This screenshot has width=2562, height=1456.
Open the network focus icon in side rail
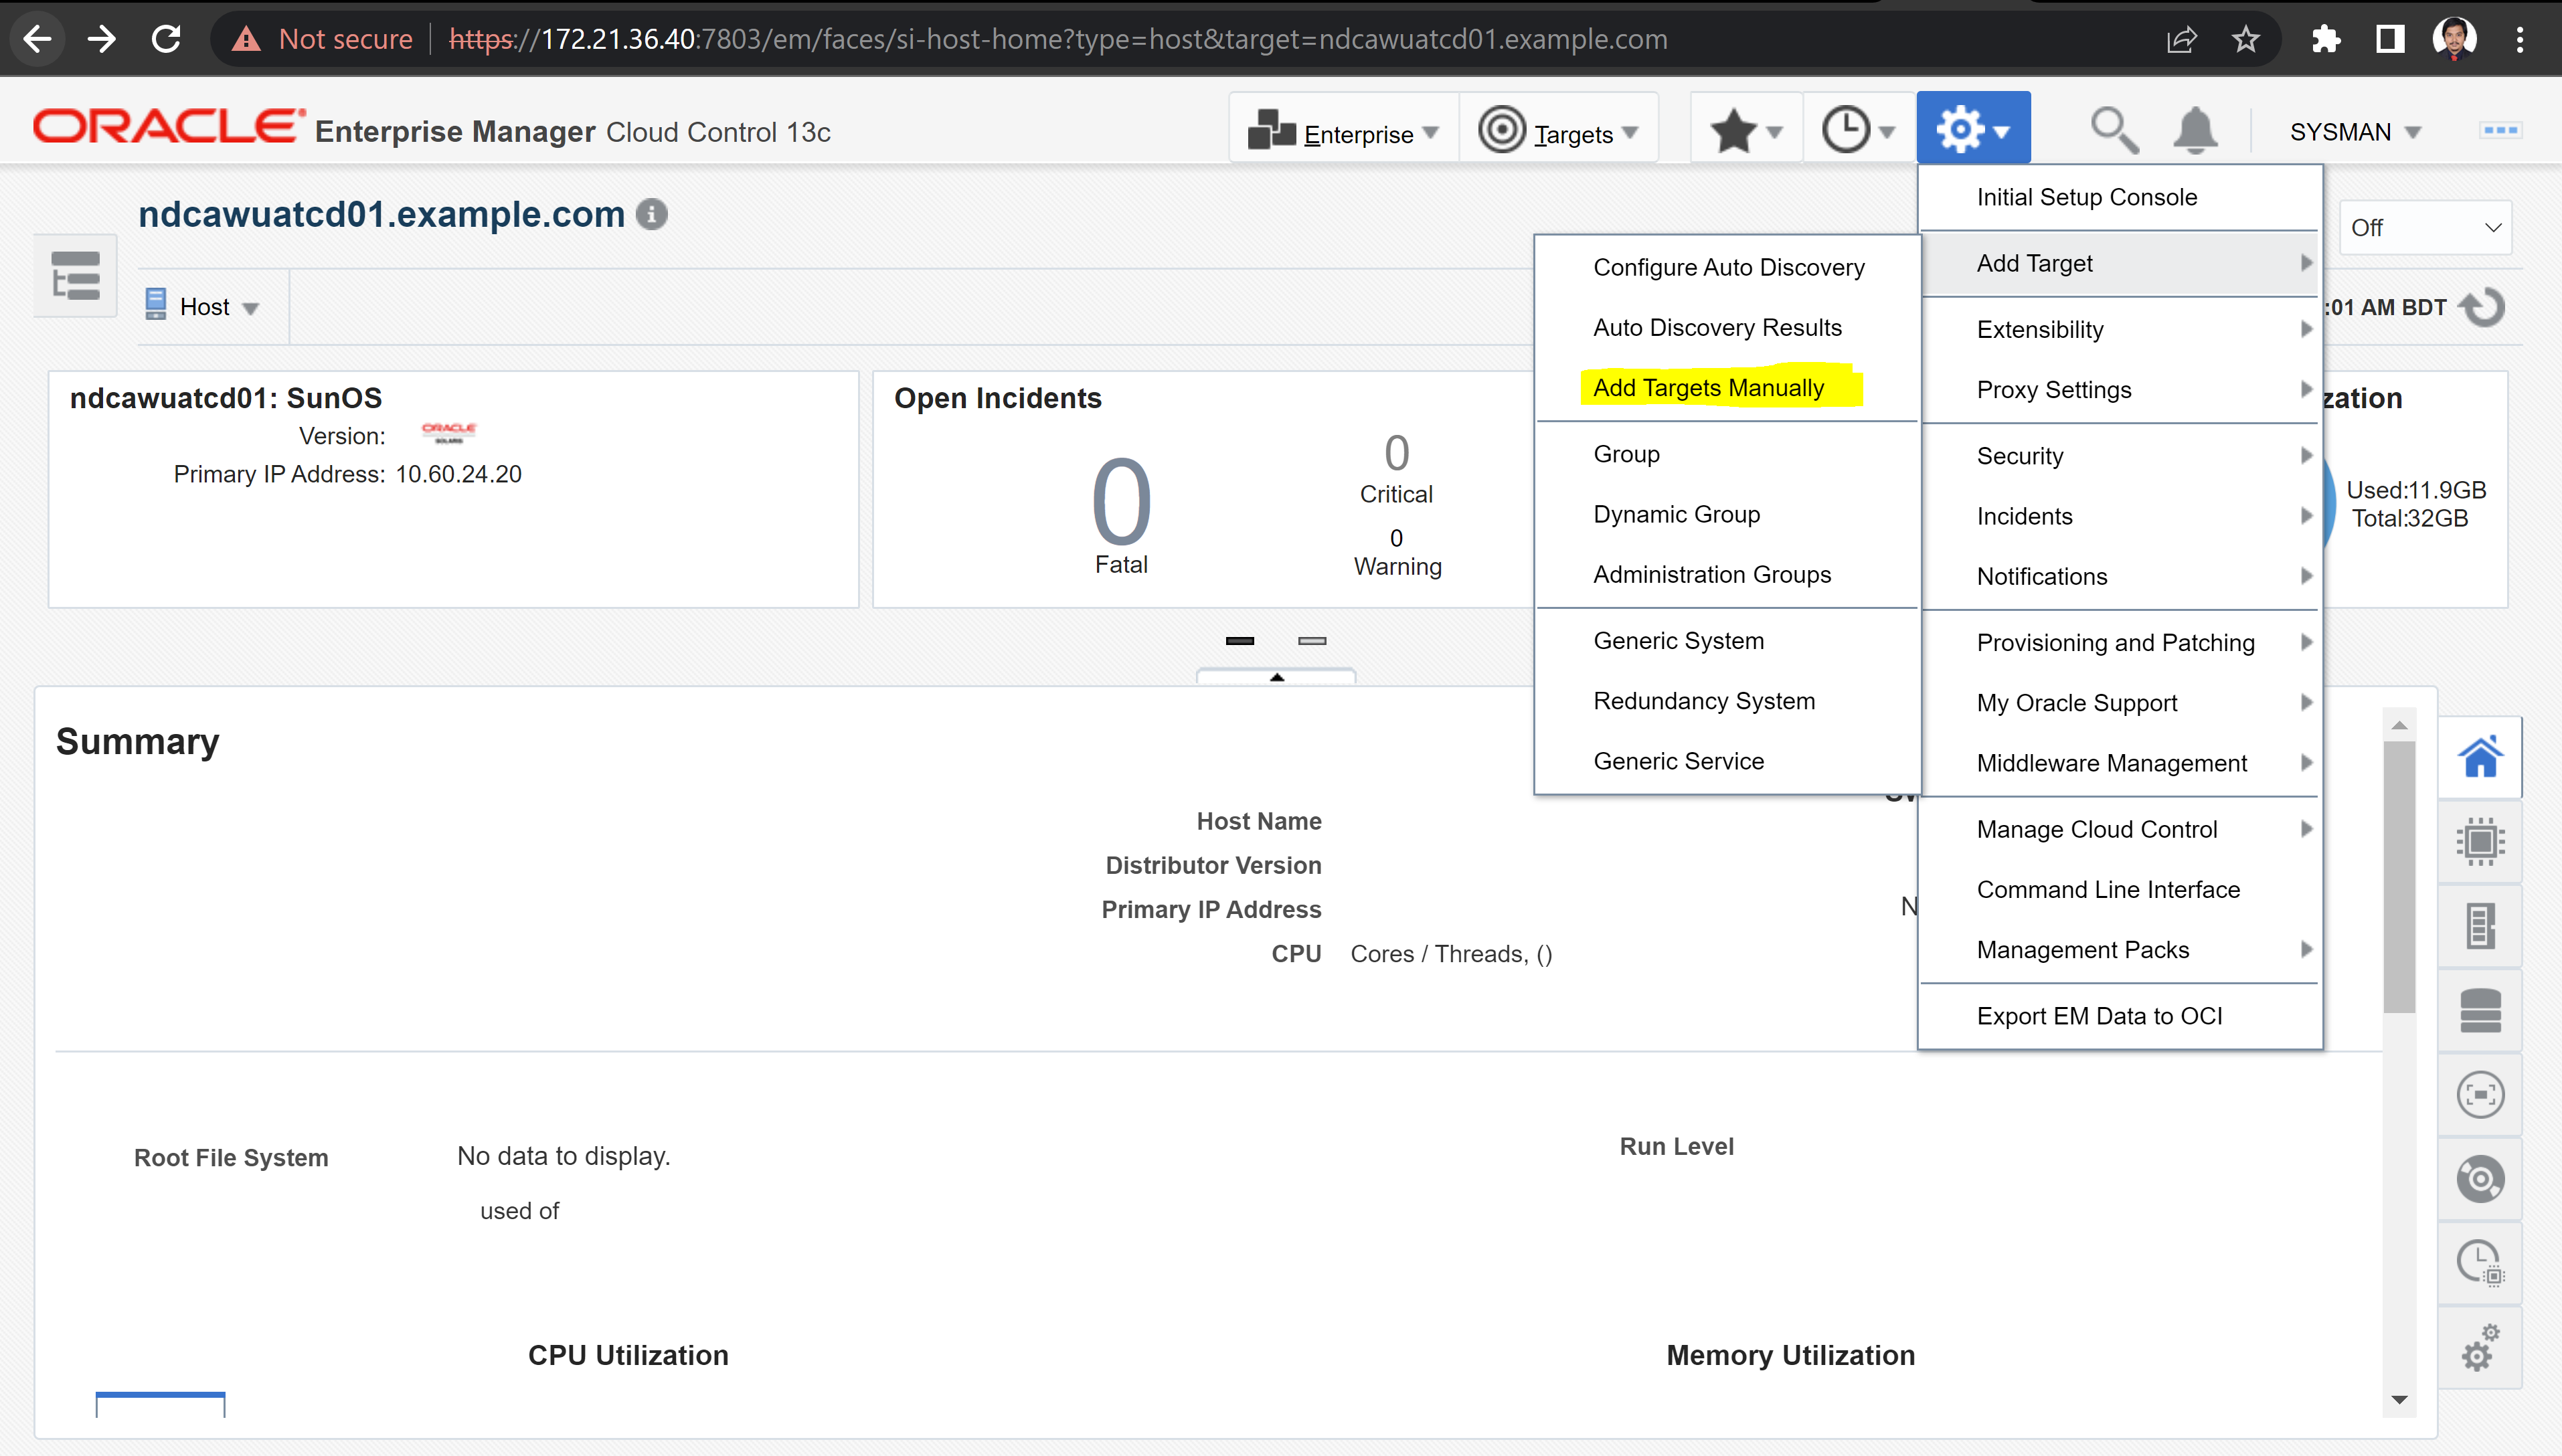(x=2480, y=1095)
